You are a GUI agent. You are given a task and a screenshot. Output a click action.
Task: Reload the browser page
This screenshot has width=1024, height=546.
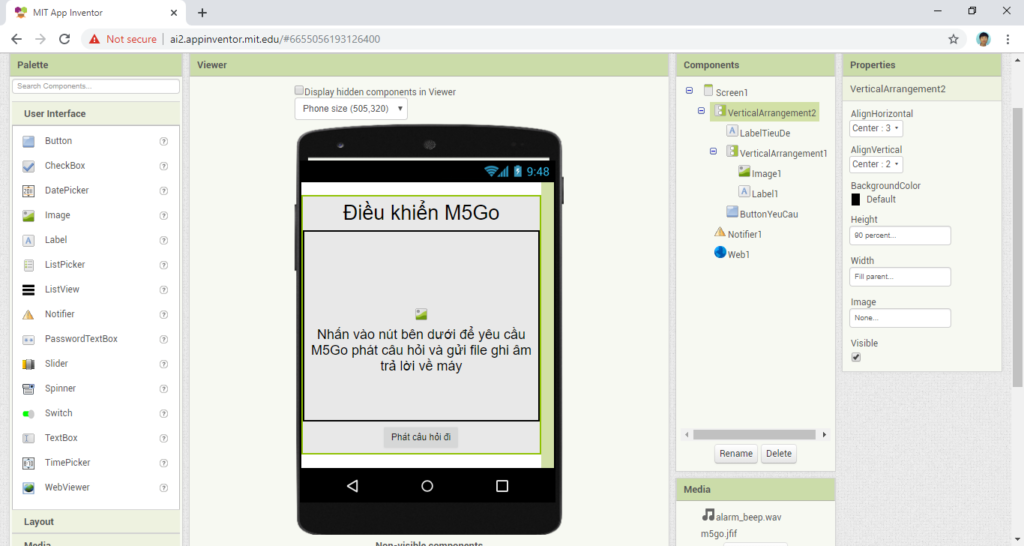(65, 39)
